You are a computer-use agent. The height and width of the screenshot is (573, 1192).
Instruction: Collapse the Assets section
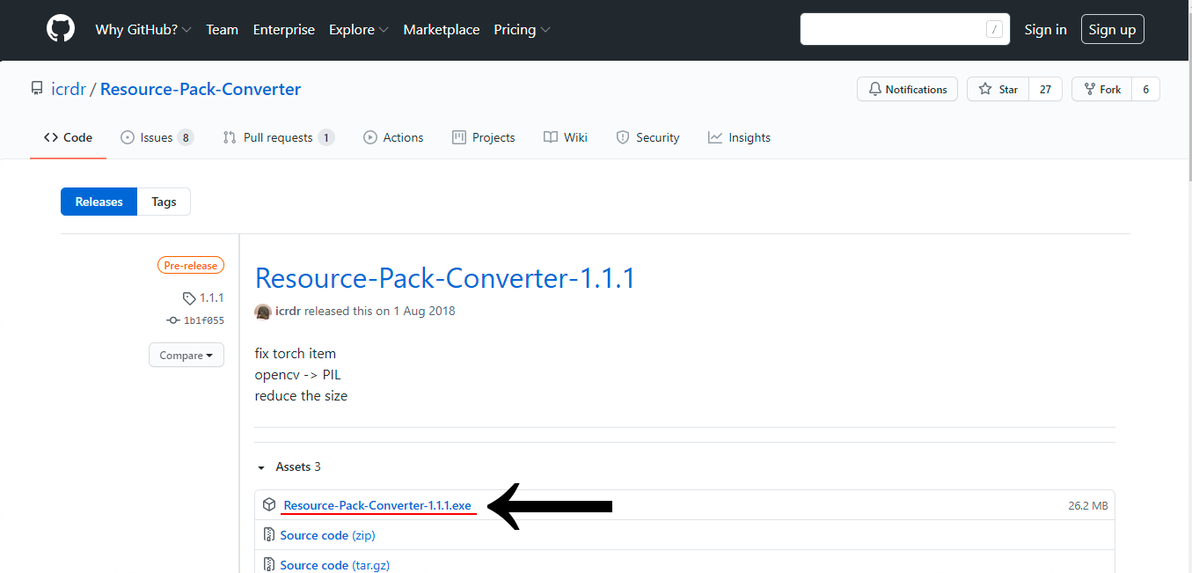(262, 467)
